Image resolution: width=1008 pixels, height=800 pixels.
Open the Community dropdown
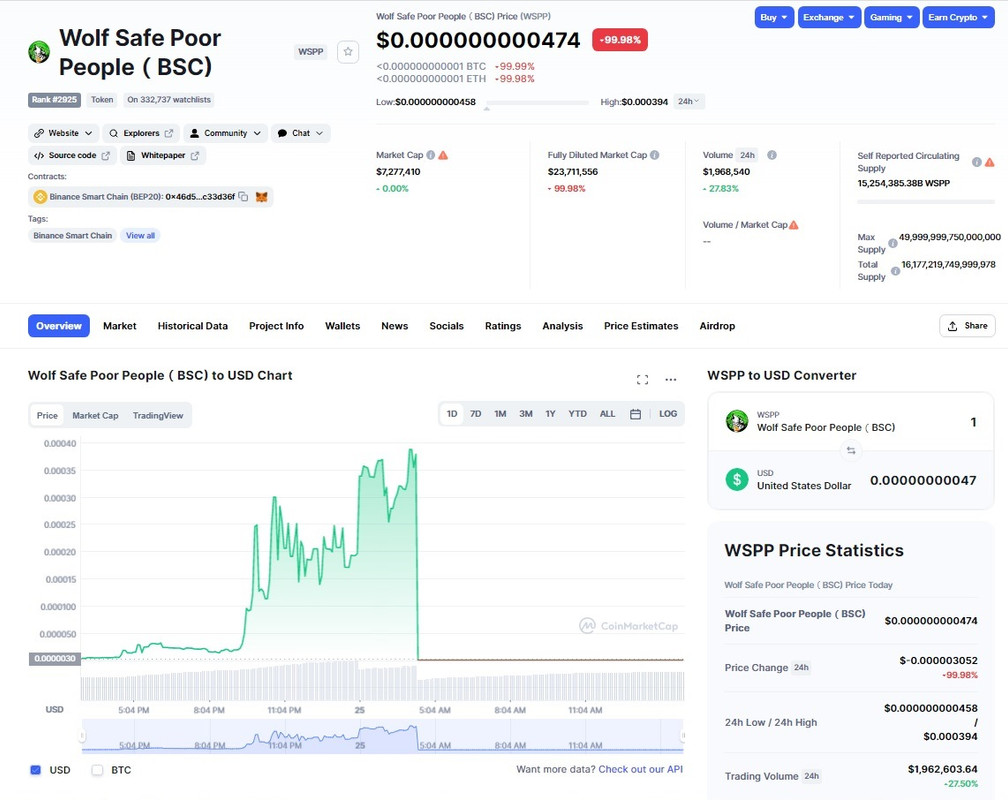pos(226,133)
